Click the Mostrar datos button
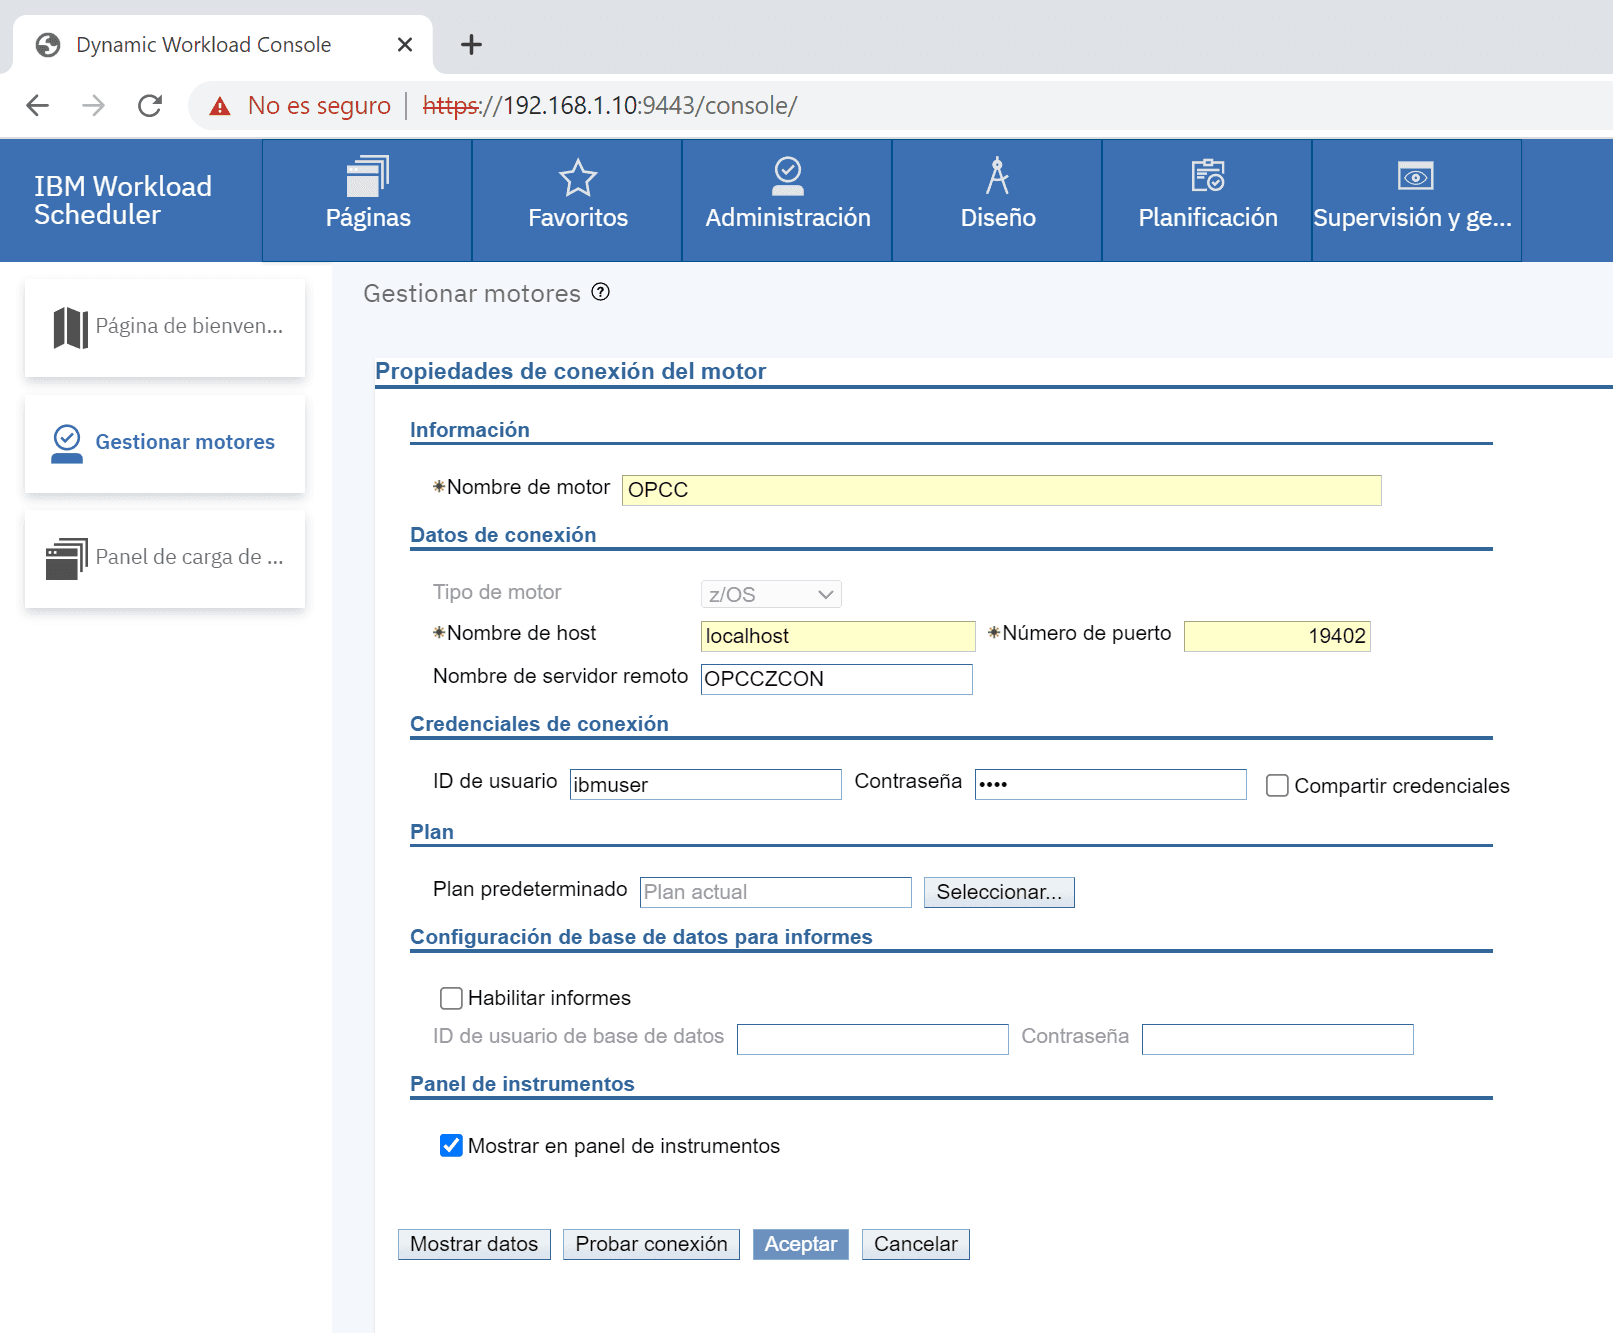The image size is (1613, 1333). coord(474,1244)
